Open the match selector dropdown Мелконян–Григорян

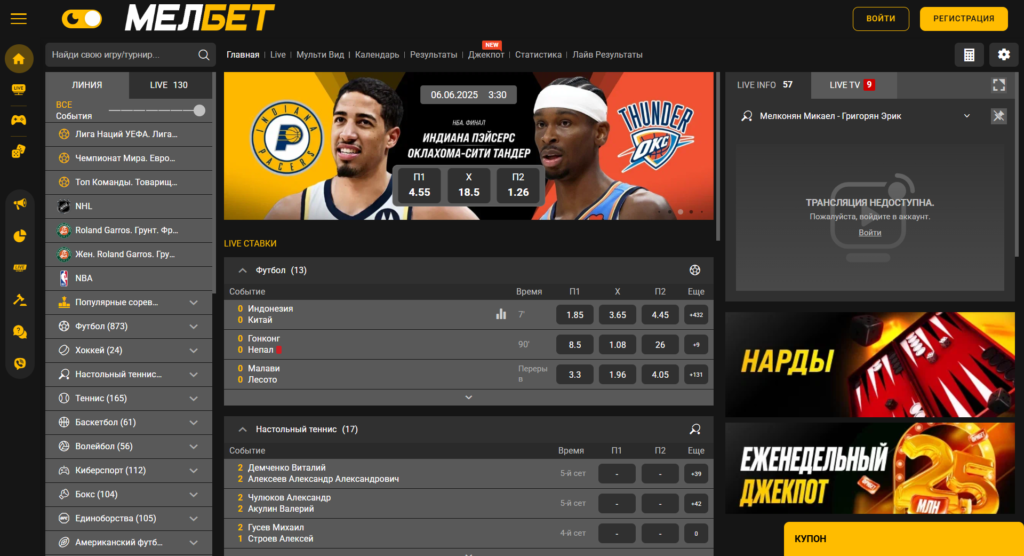click(x=967, y=116)
